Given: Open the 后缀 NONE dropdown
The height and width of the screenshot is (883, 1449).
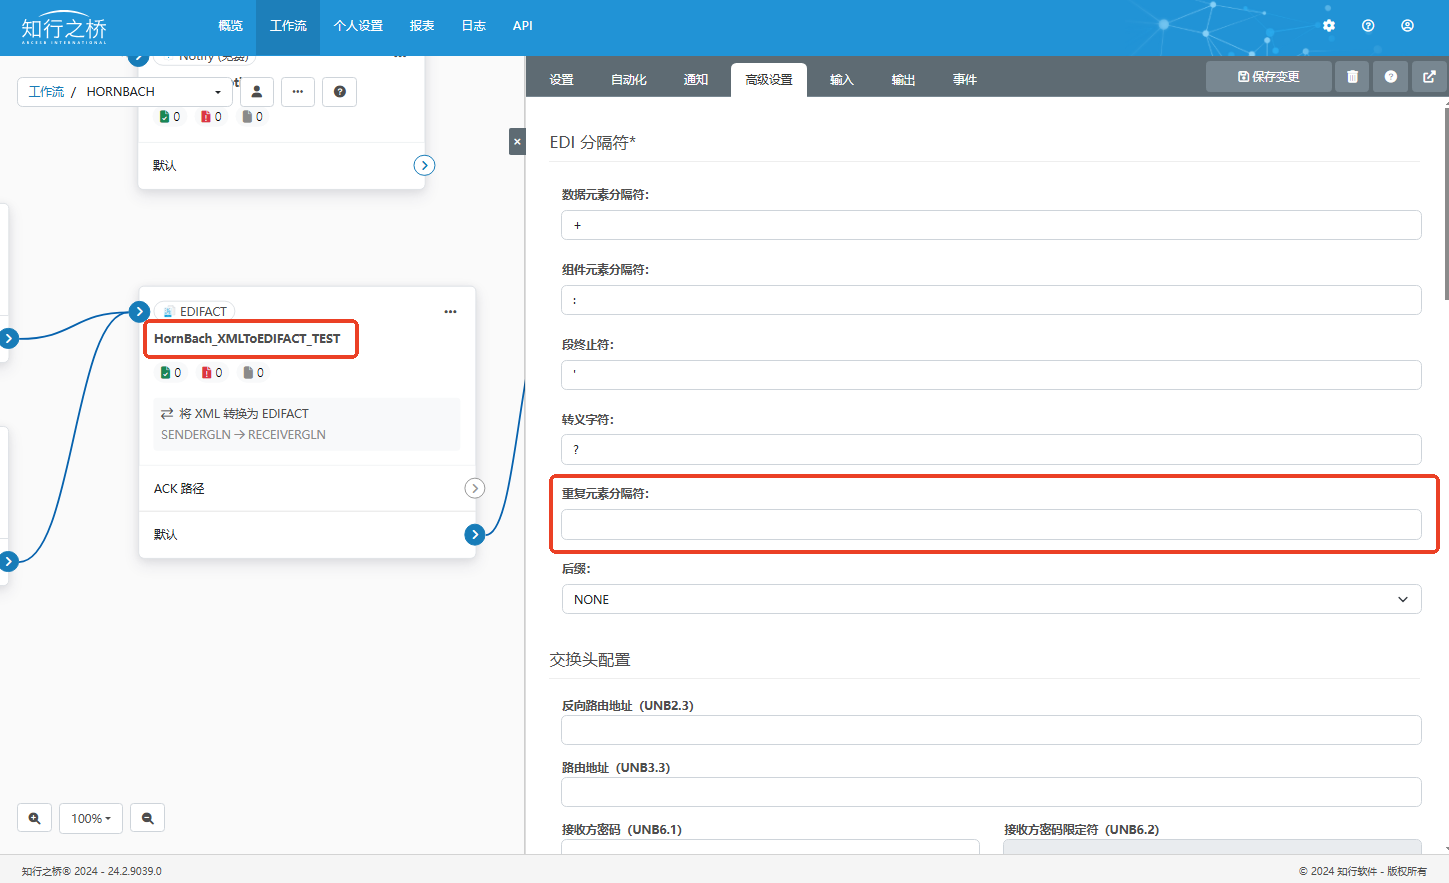Looking at the screenshot, I should pos(990,599).
